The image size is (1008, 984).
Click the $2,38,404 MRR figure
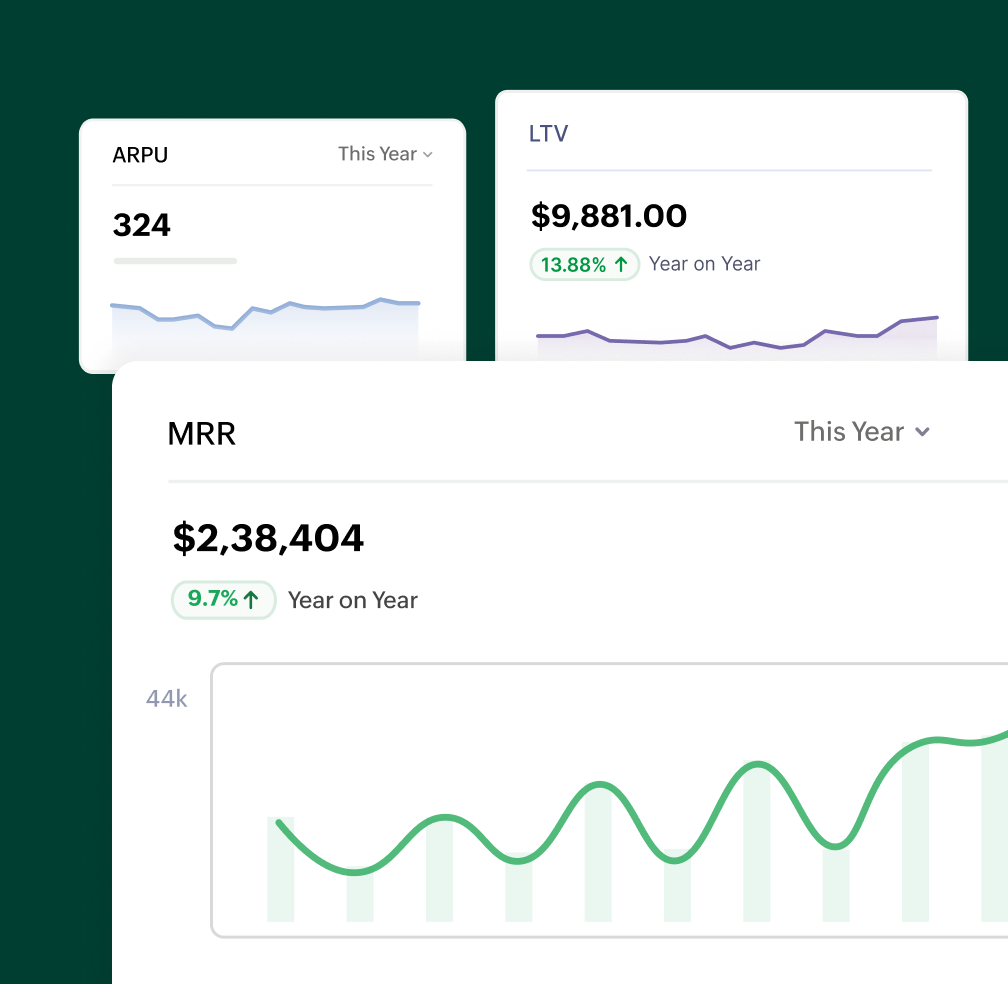(266, 538)
